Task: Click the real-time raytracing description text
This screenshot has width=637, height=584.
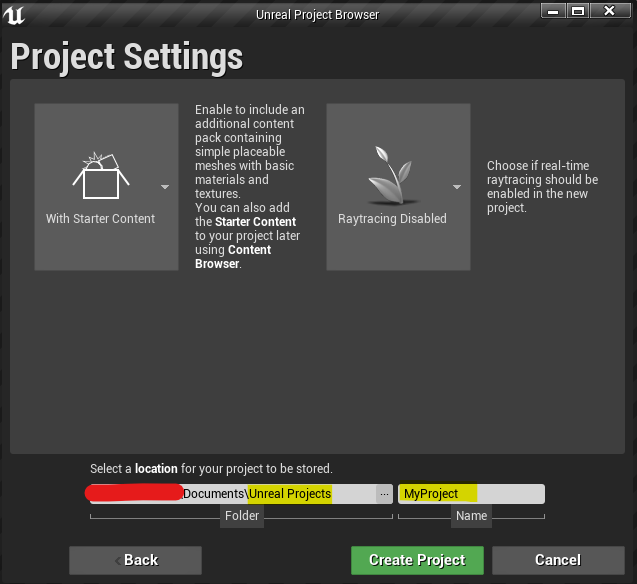Action: (542, 187)
